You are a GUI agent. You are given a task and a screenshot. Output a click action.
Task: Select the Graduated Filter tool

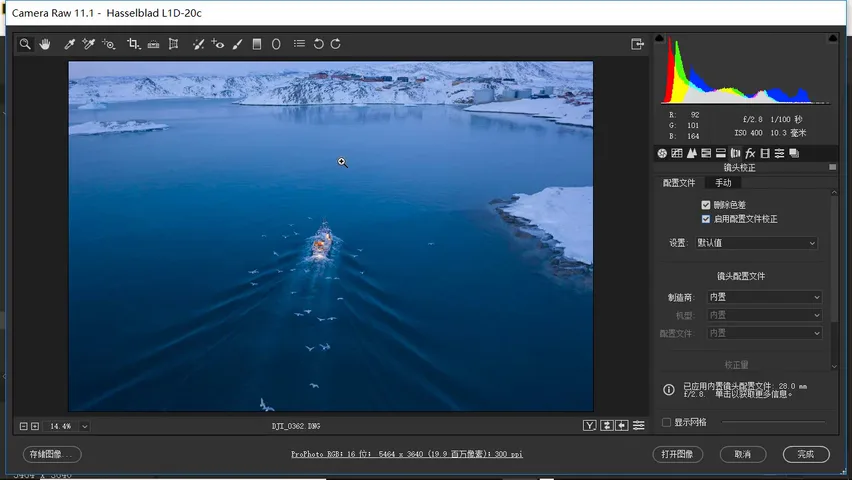click(x=257, y=44)
